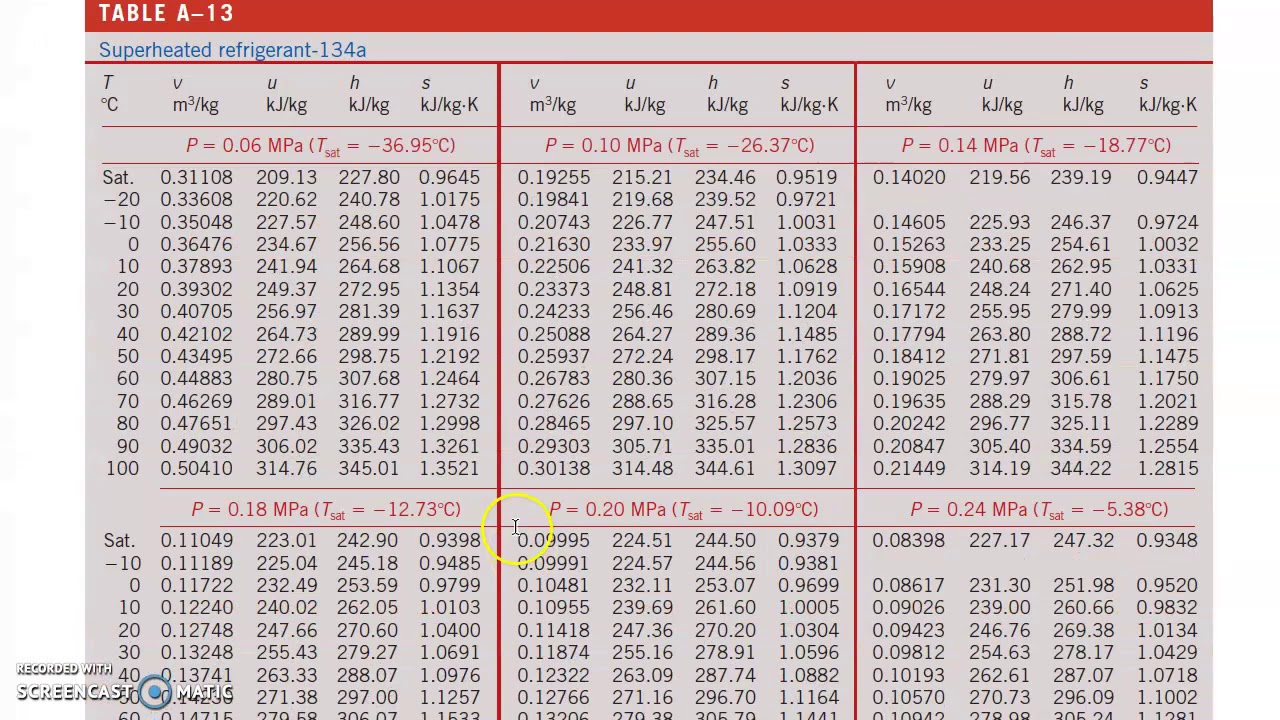Click the internal energy value 272.24
Image resolution: width=1280 pixels, height=720 pixels.
[642, 357]
